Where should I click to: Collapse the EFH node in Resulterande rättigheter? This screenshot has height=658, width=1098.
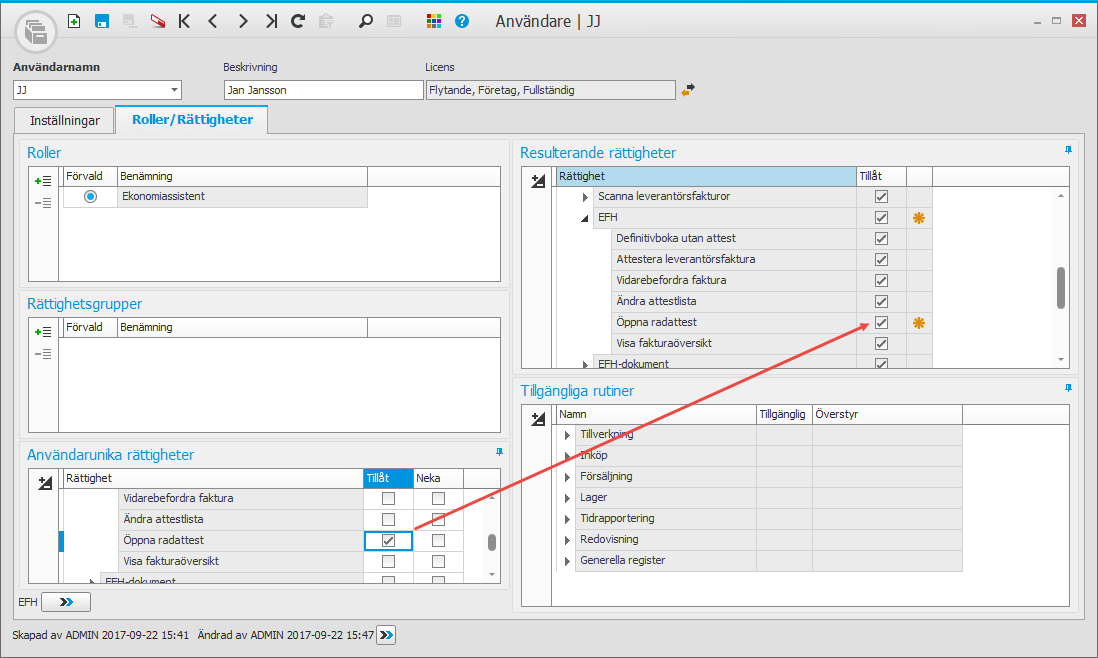(x=585, y=218)
